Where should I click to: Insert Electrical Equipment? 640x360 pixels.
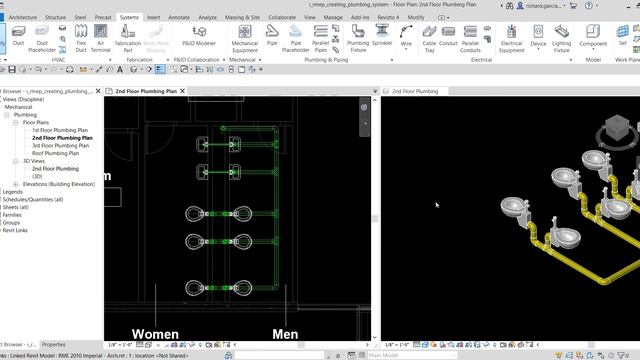[x=511, y=39]
